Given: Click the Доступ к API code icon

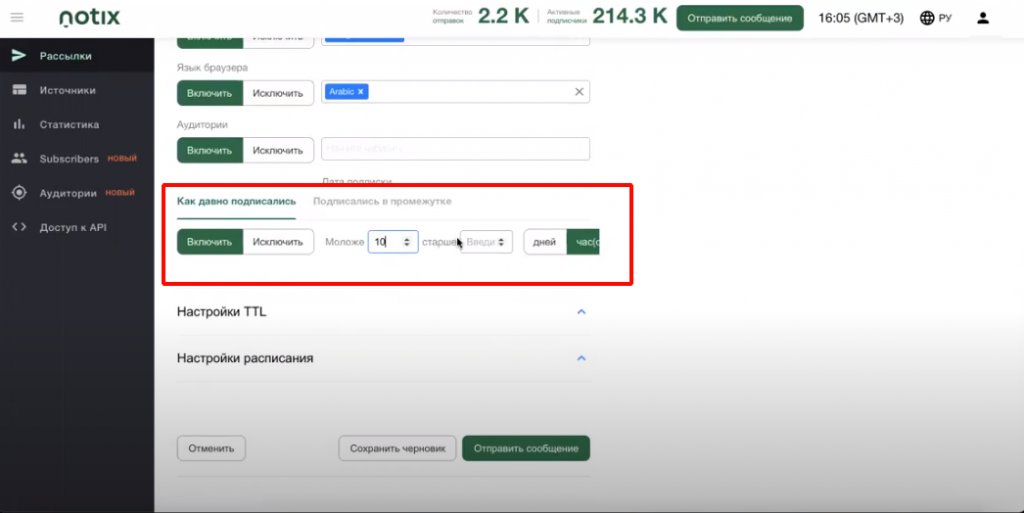Looking at the screenshot, I should pyautogui.click(x=18, y=227).
